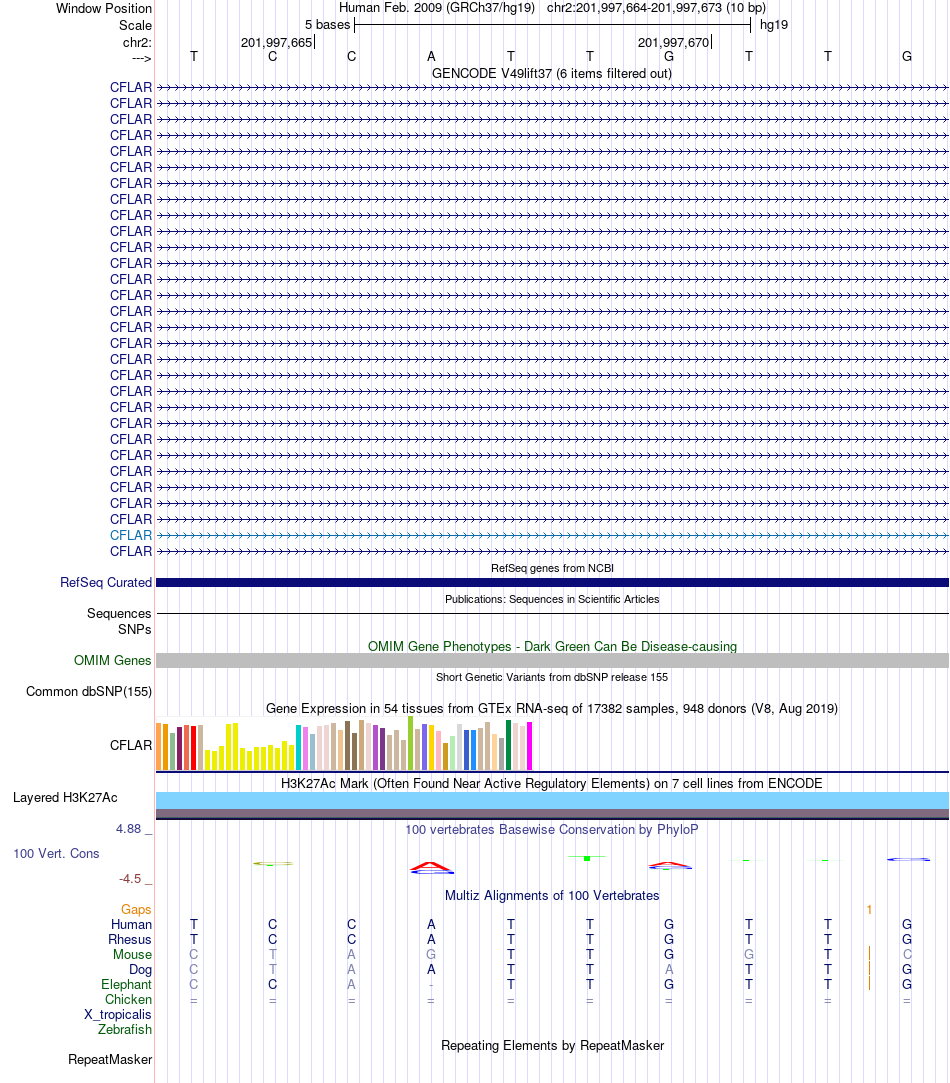
Task: Open 'Repeating Elements by RepeatMasker' title
Action: click(x=552, y=1046)
